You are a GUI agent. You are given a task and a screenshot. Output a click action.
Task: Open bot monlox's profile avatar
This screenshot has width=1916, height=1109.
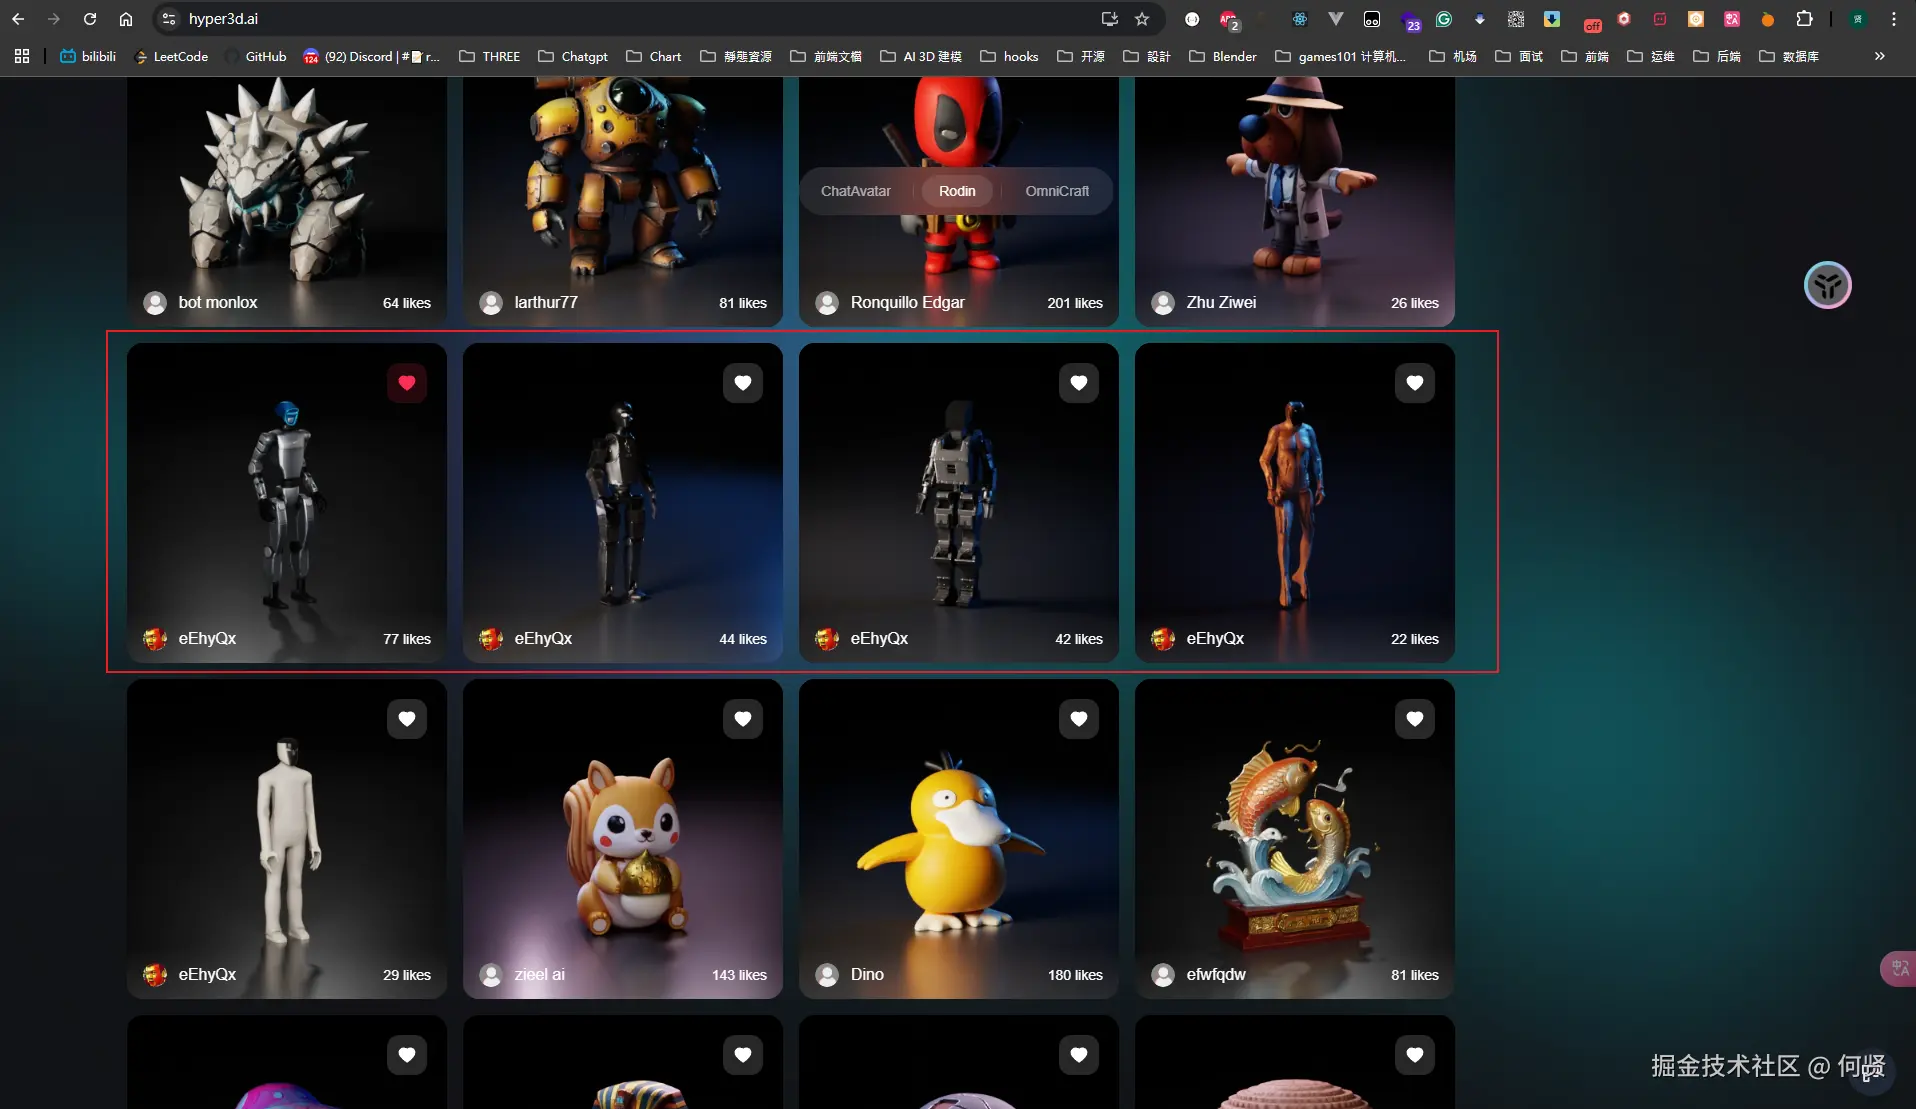[x=155, y=303]
